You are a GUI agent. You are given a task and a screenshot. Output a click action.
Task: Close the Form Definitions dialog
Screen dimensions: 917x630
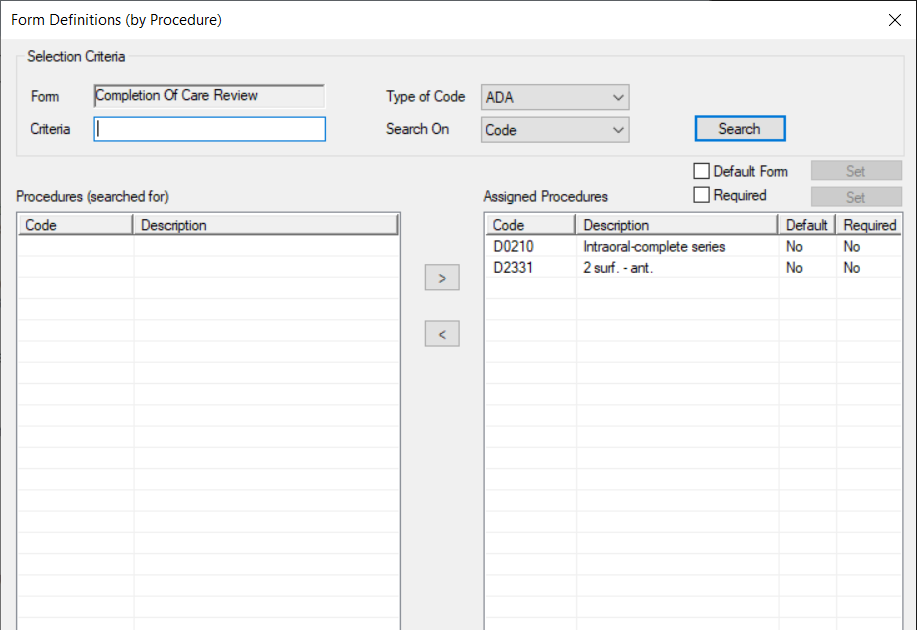click(894, 19)
